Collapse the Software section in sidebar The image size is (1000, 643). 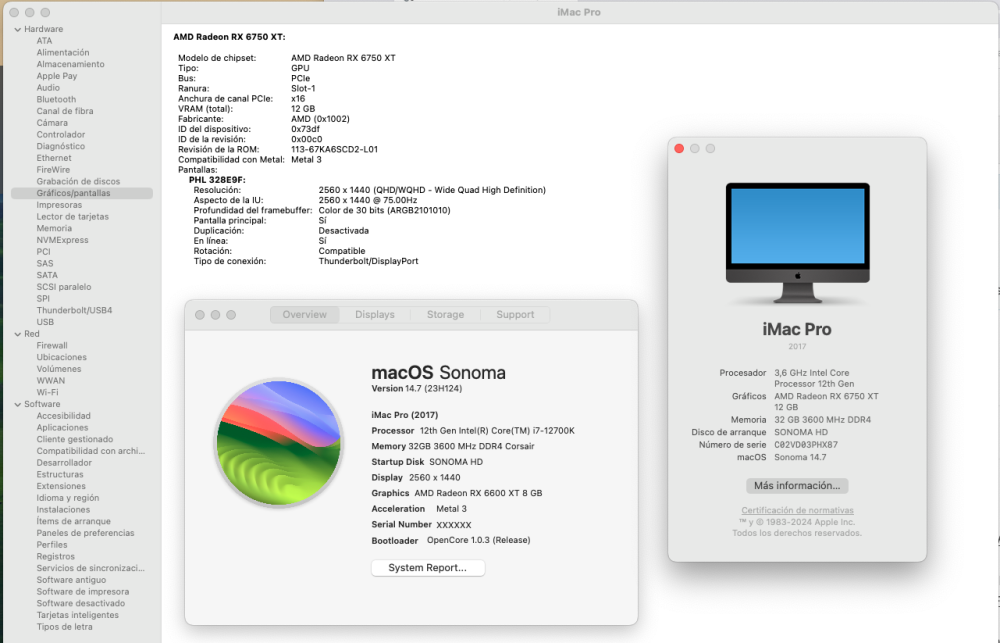point(17,404)
